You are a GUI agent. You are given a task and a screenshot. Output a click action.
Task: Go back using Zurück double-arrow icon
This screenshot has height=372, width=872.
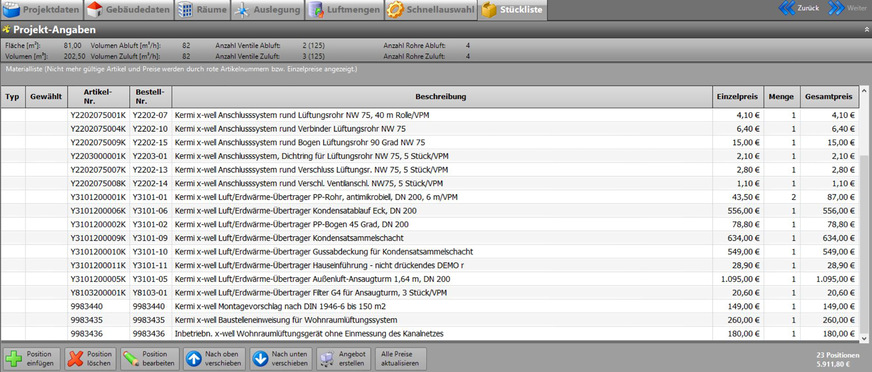pyautogui.click(x=787, y=8)
